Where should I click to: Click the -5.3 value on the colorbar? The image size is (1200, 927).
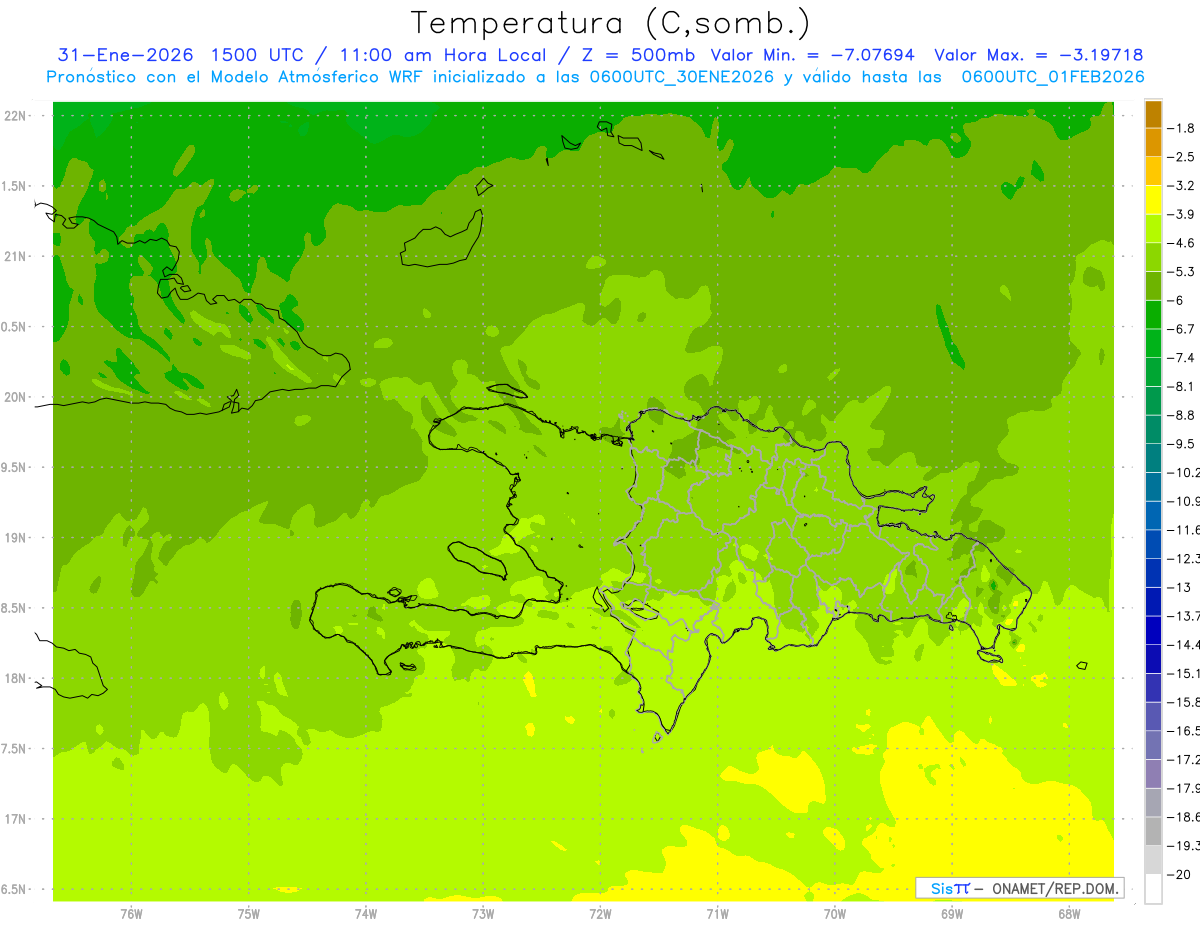click(1181, 271)
